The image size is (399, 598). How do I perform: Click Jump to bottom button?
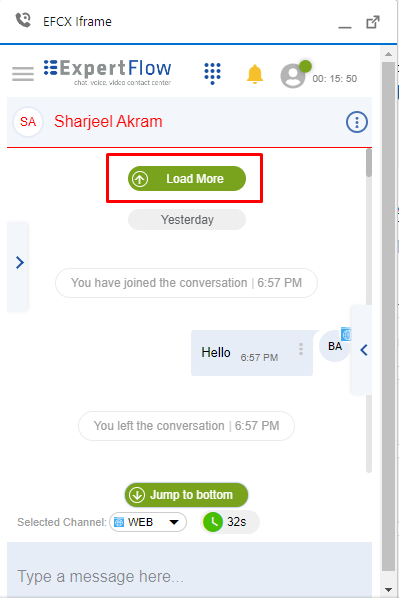tap(186, 495)
